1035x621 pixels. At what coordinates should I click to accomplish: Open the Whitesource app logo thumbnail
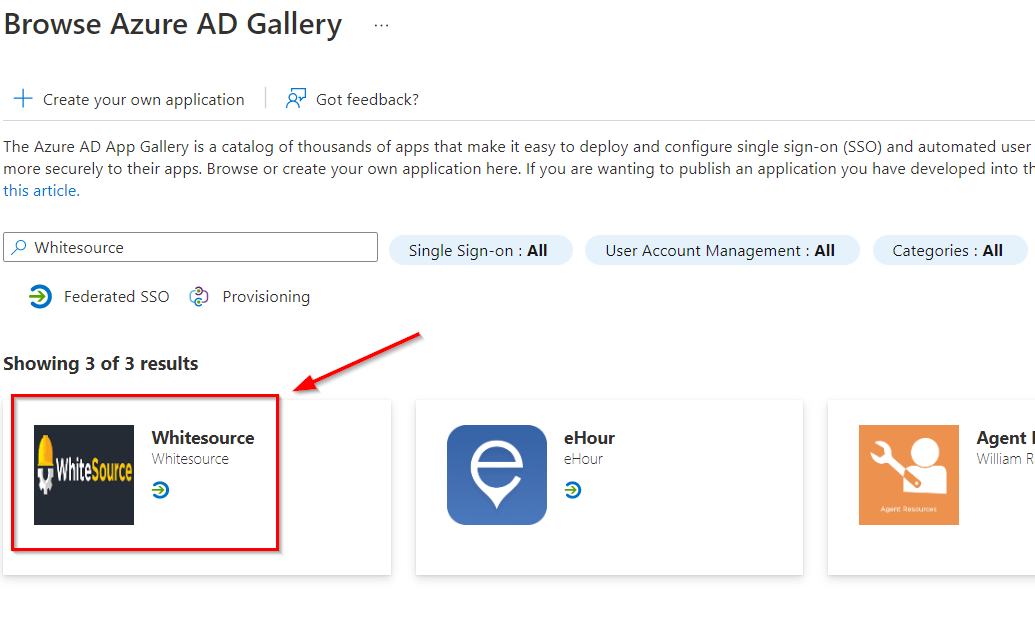(84, 475)
